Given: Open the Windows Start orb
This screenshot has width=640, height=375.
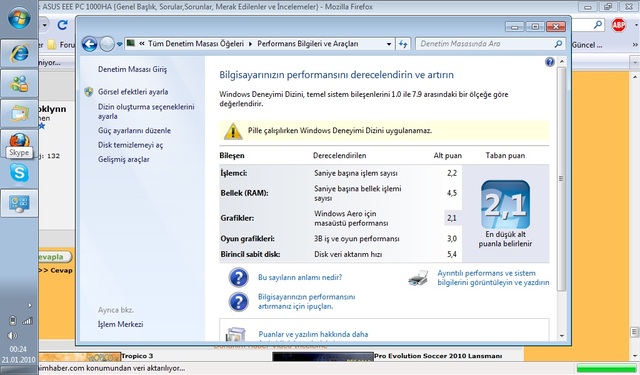Looking at the screenshot, I should coord(19,18).
